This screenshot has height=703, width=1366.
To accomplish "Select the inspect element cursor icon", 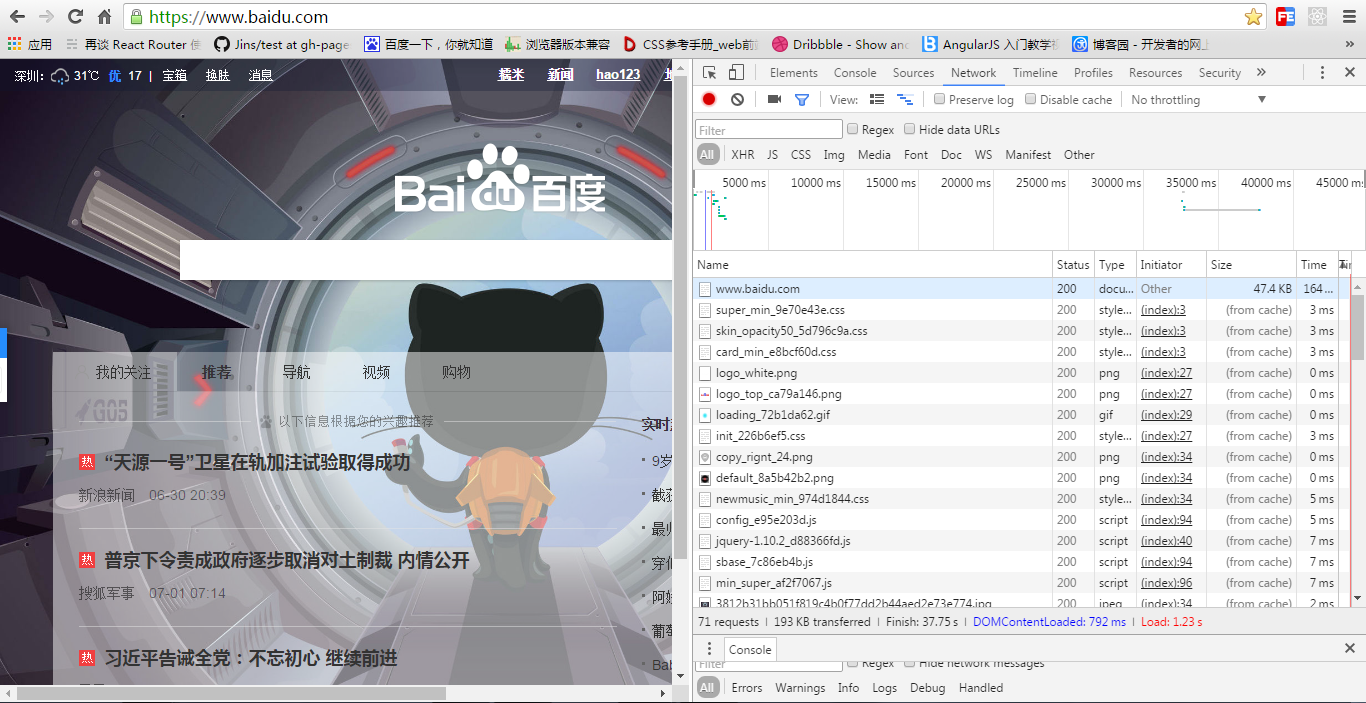I will point(709,73).
